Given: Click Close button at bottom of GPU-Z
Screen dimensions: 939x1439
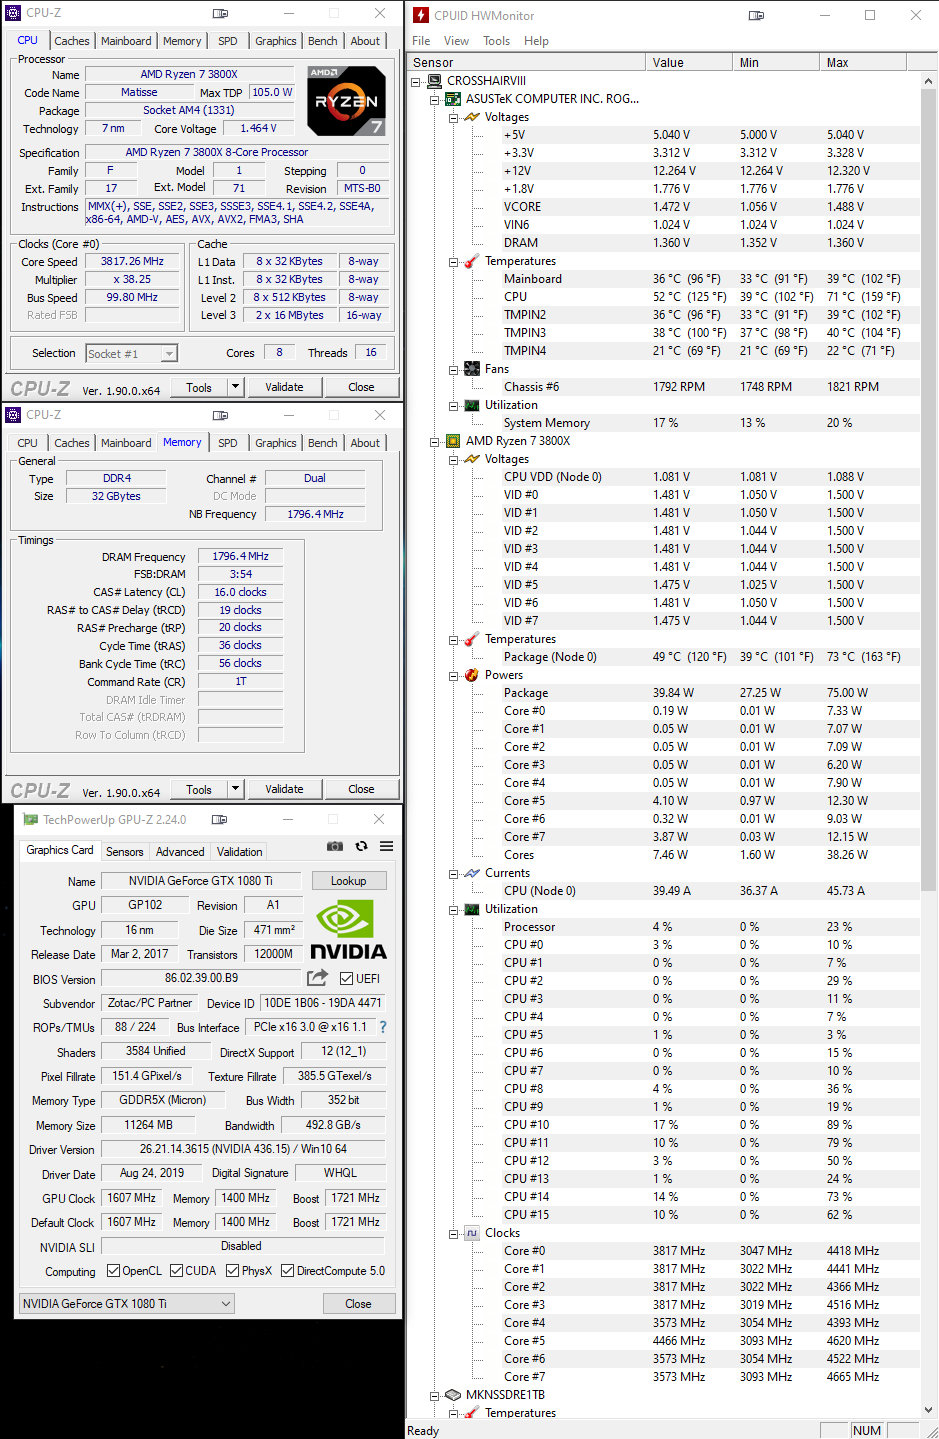Looking at the screenshot, I should coord(359,1303).
